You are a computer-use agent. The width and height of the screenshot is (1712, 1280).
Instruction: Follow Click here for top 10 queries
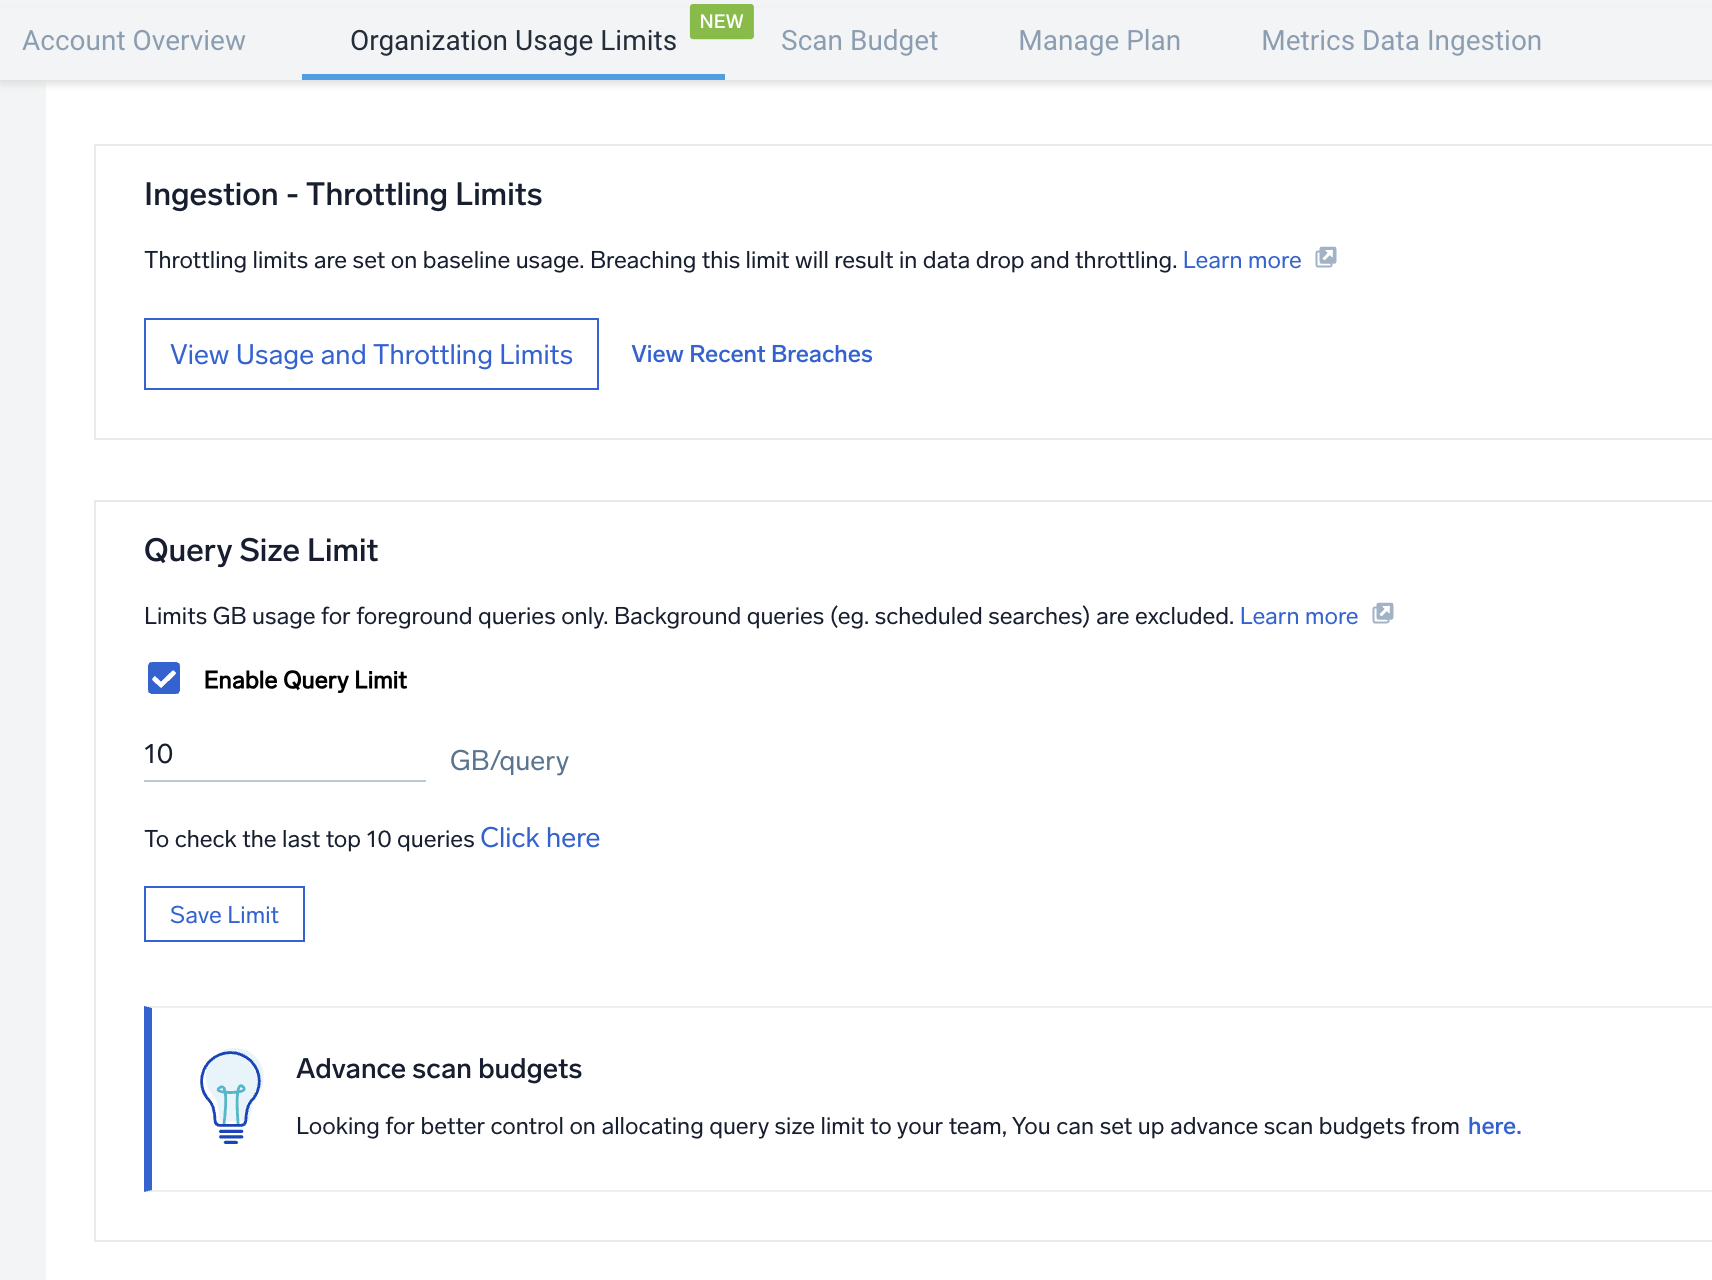click(x=540, y=838)
